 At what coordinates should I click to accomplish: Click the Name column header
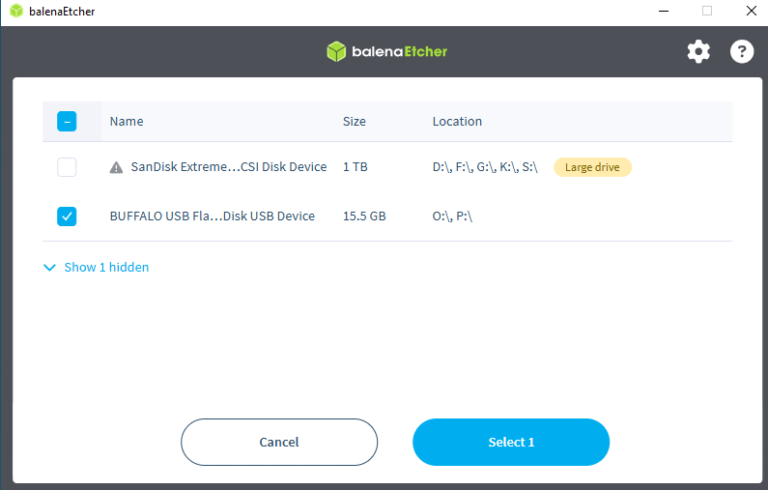[x=126, y=122]
